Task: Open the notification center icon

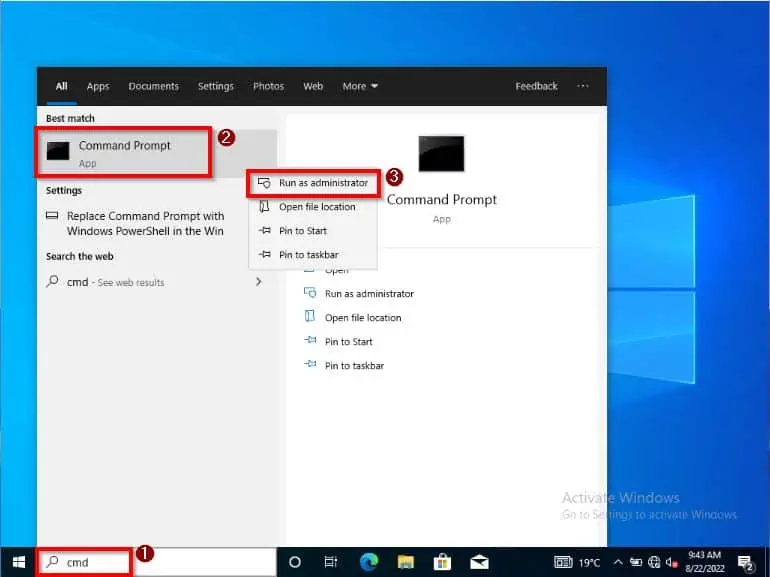Action: point(745,563)
